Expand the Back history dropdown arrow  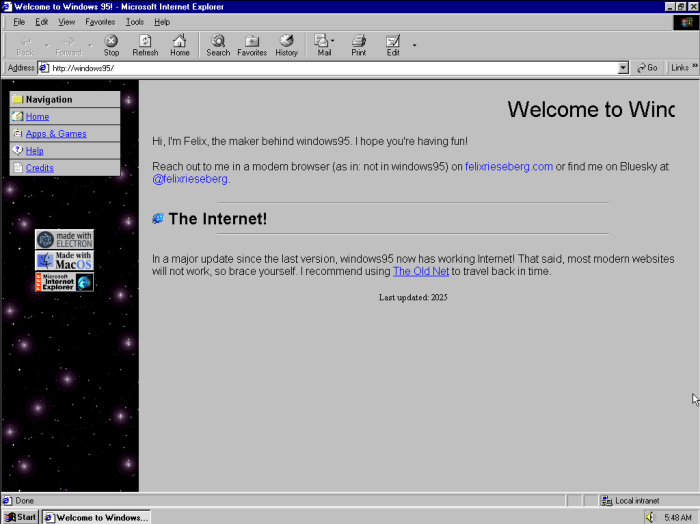point(47,46)
